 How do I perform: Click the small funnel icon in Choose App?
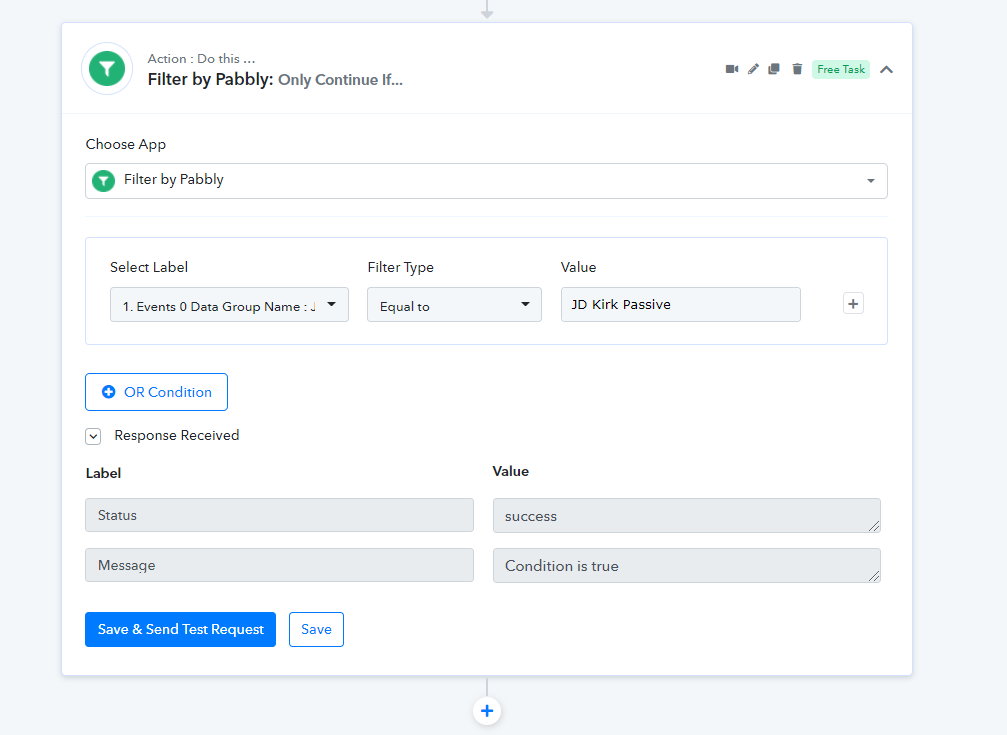(x=103, y=181)
